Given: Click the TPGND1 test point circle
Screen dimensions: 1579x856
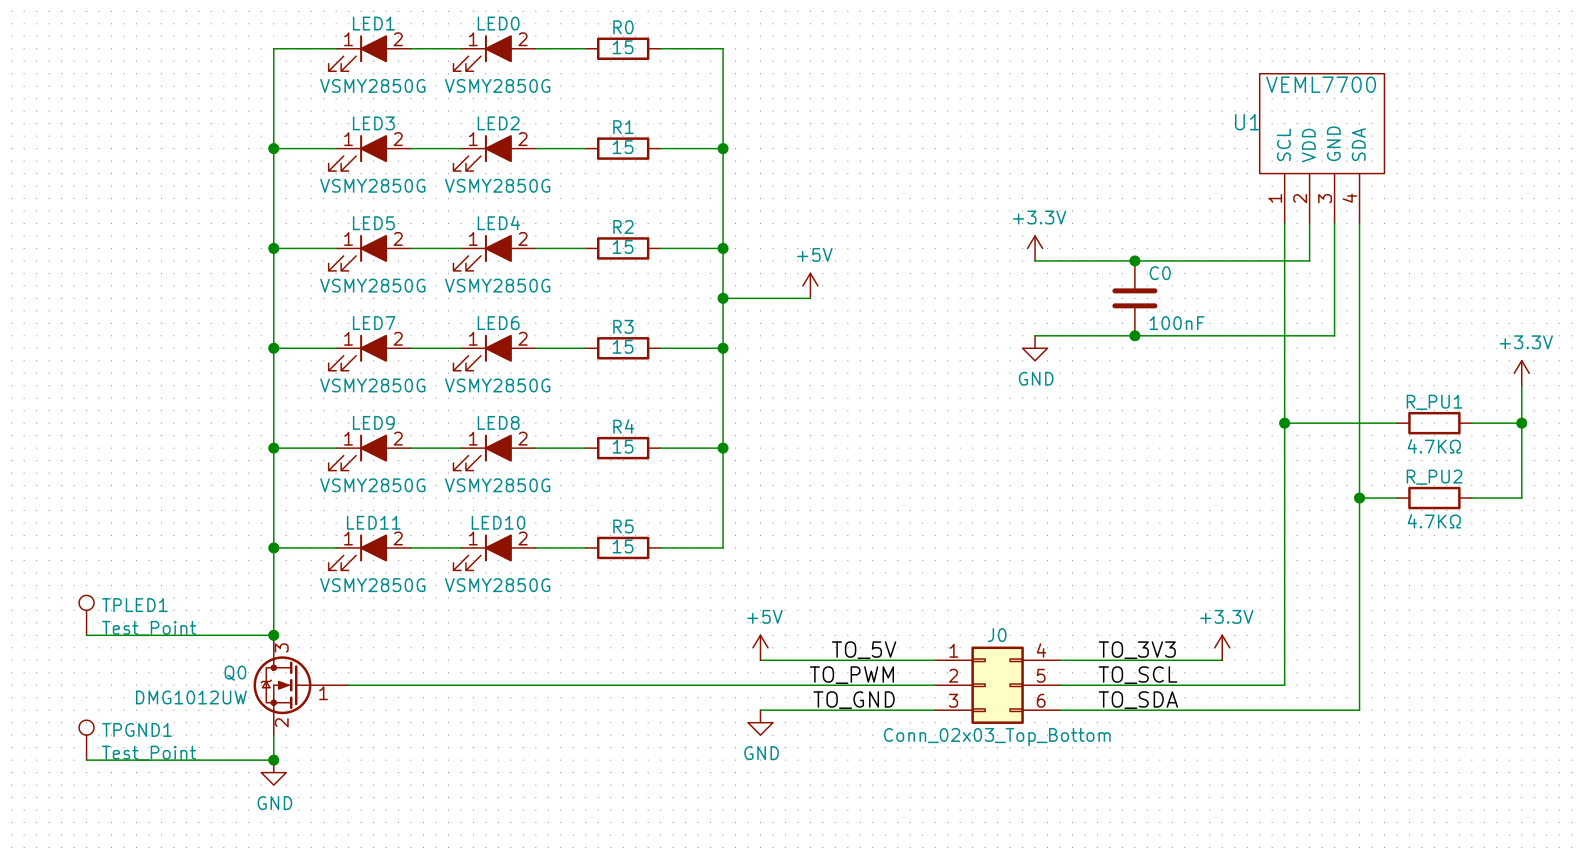Looking at the screenshot, I should [87, 728].
